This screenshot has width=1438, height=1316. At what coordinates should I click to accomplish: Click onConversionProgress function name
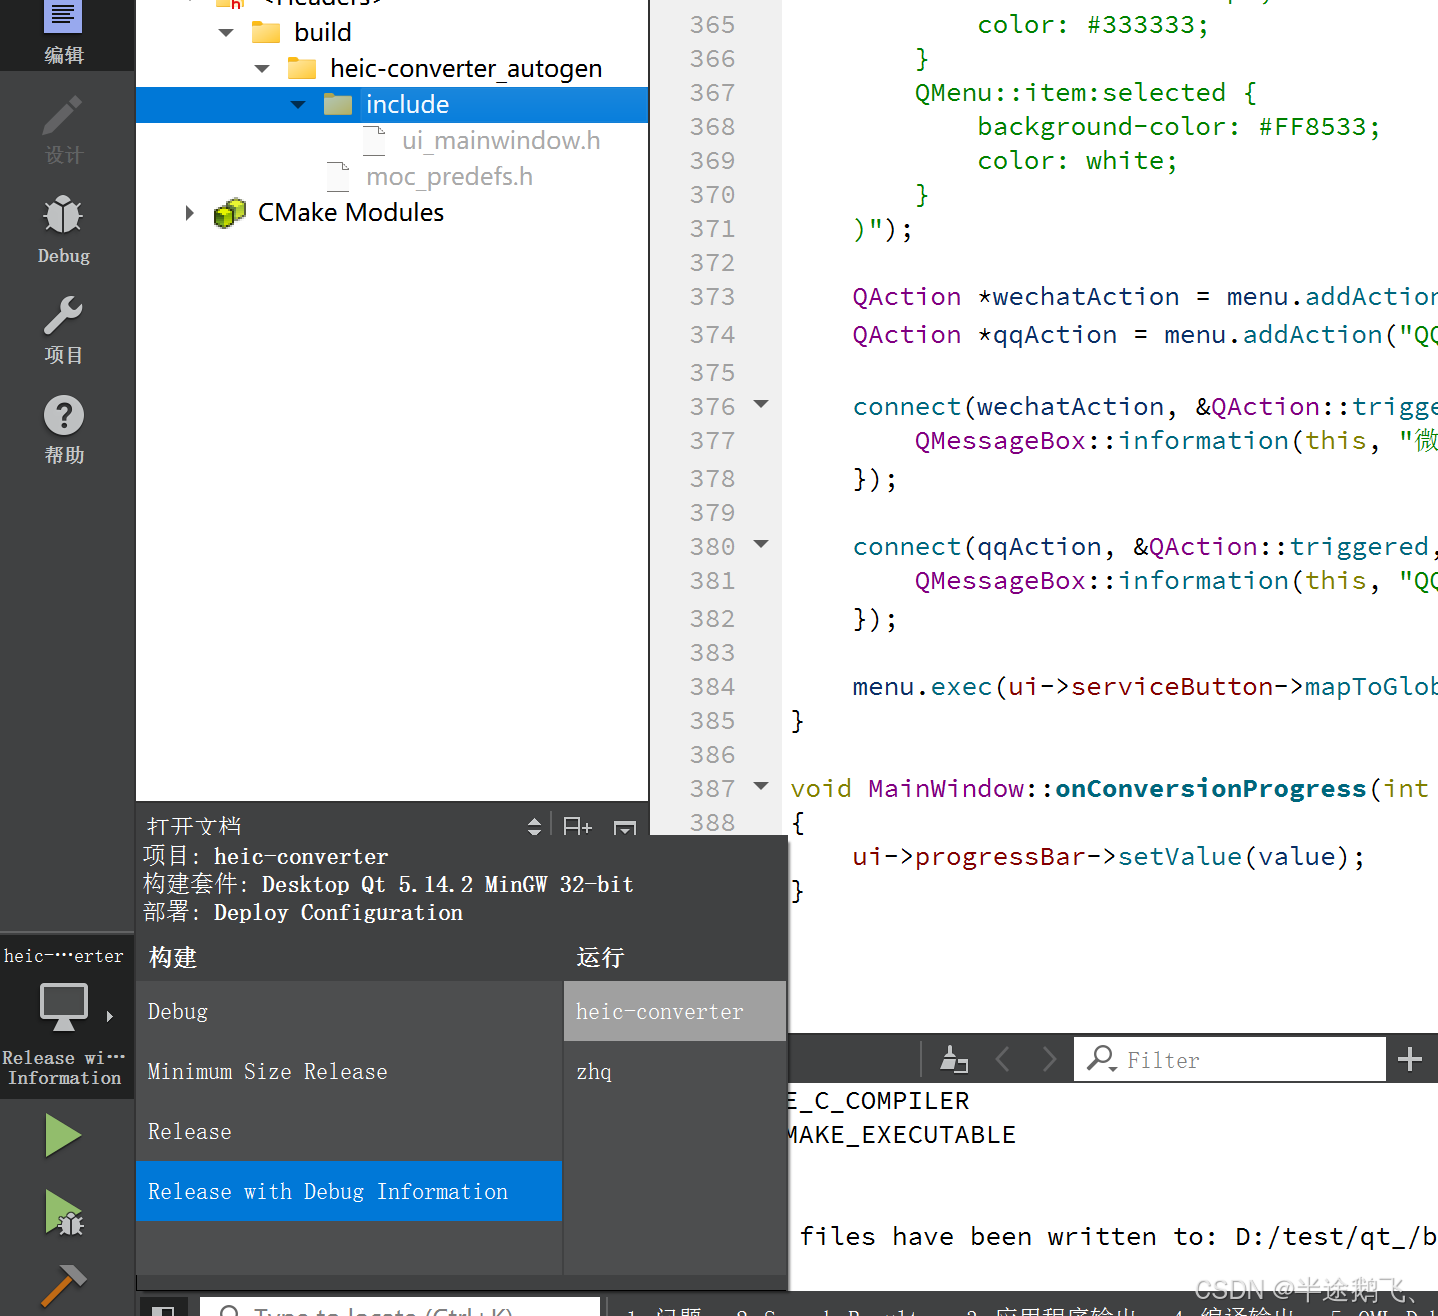click(x=1211, y=789)
